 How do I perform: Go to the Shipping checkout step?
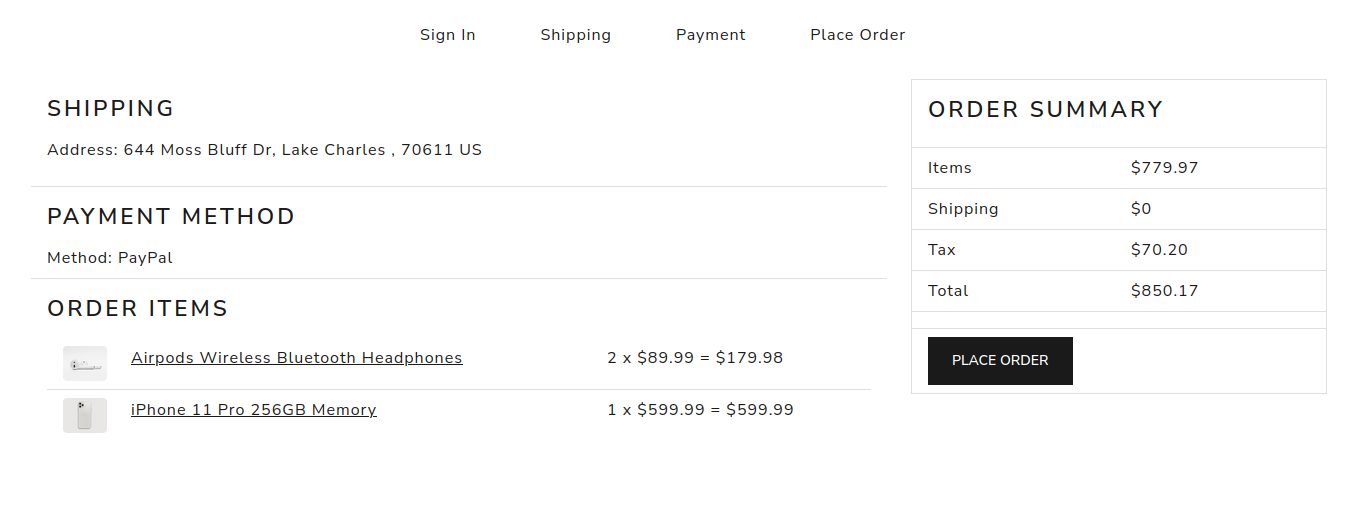(576, 35)
